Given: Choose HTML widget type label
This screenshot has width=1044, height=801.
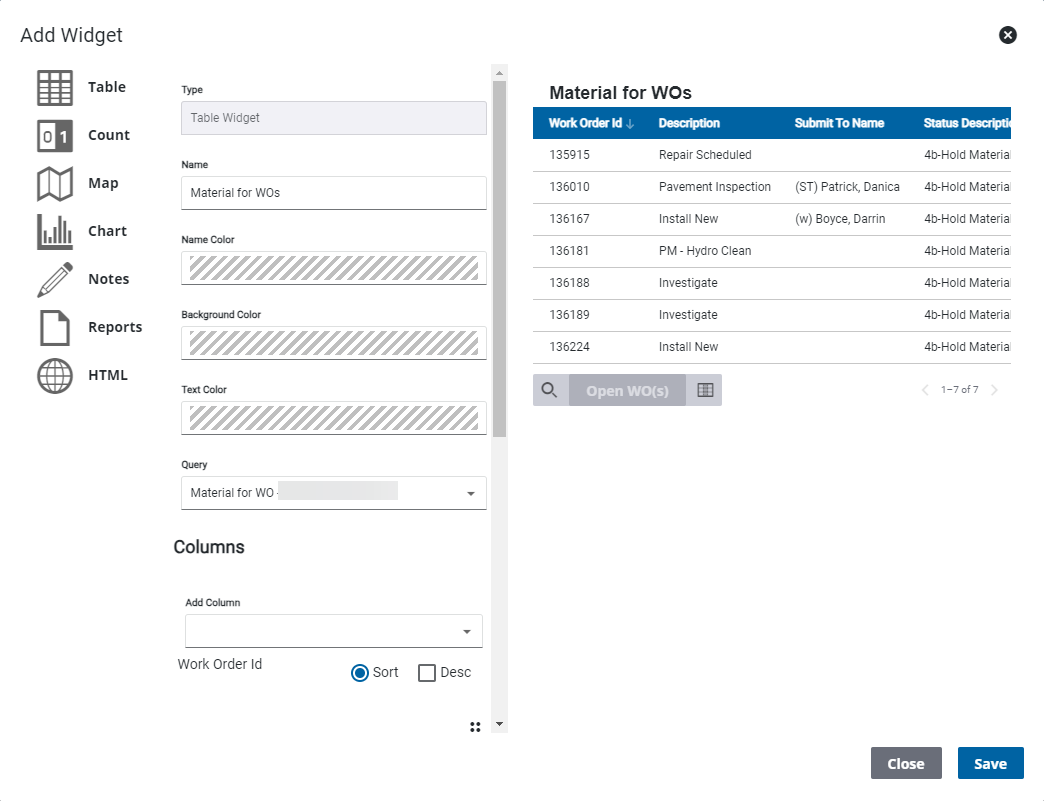Looking at the screenshot, I should pos(108,375).
